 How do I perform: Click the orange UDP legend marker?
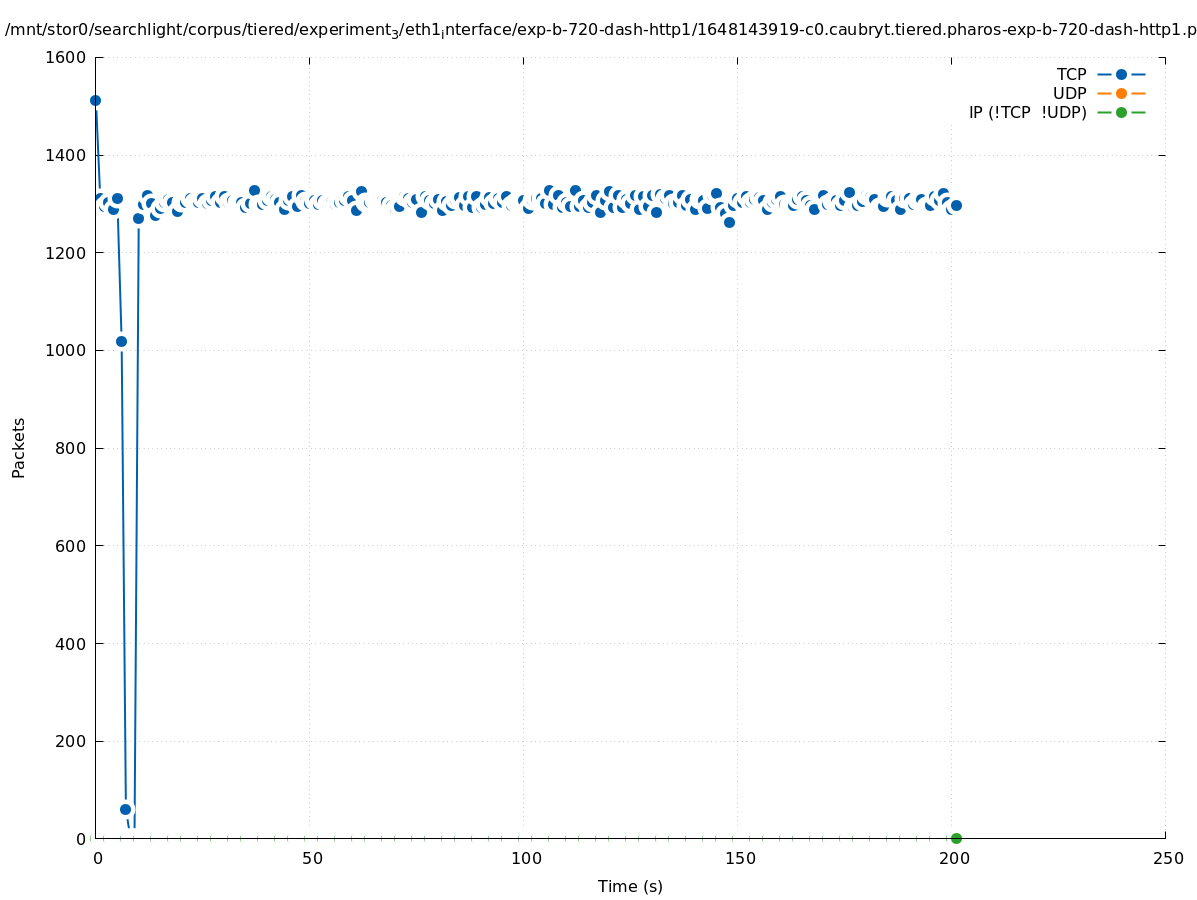[x=1121, y=93]
